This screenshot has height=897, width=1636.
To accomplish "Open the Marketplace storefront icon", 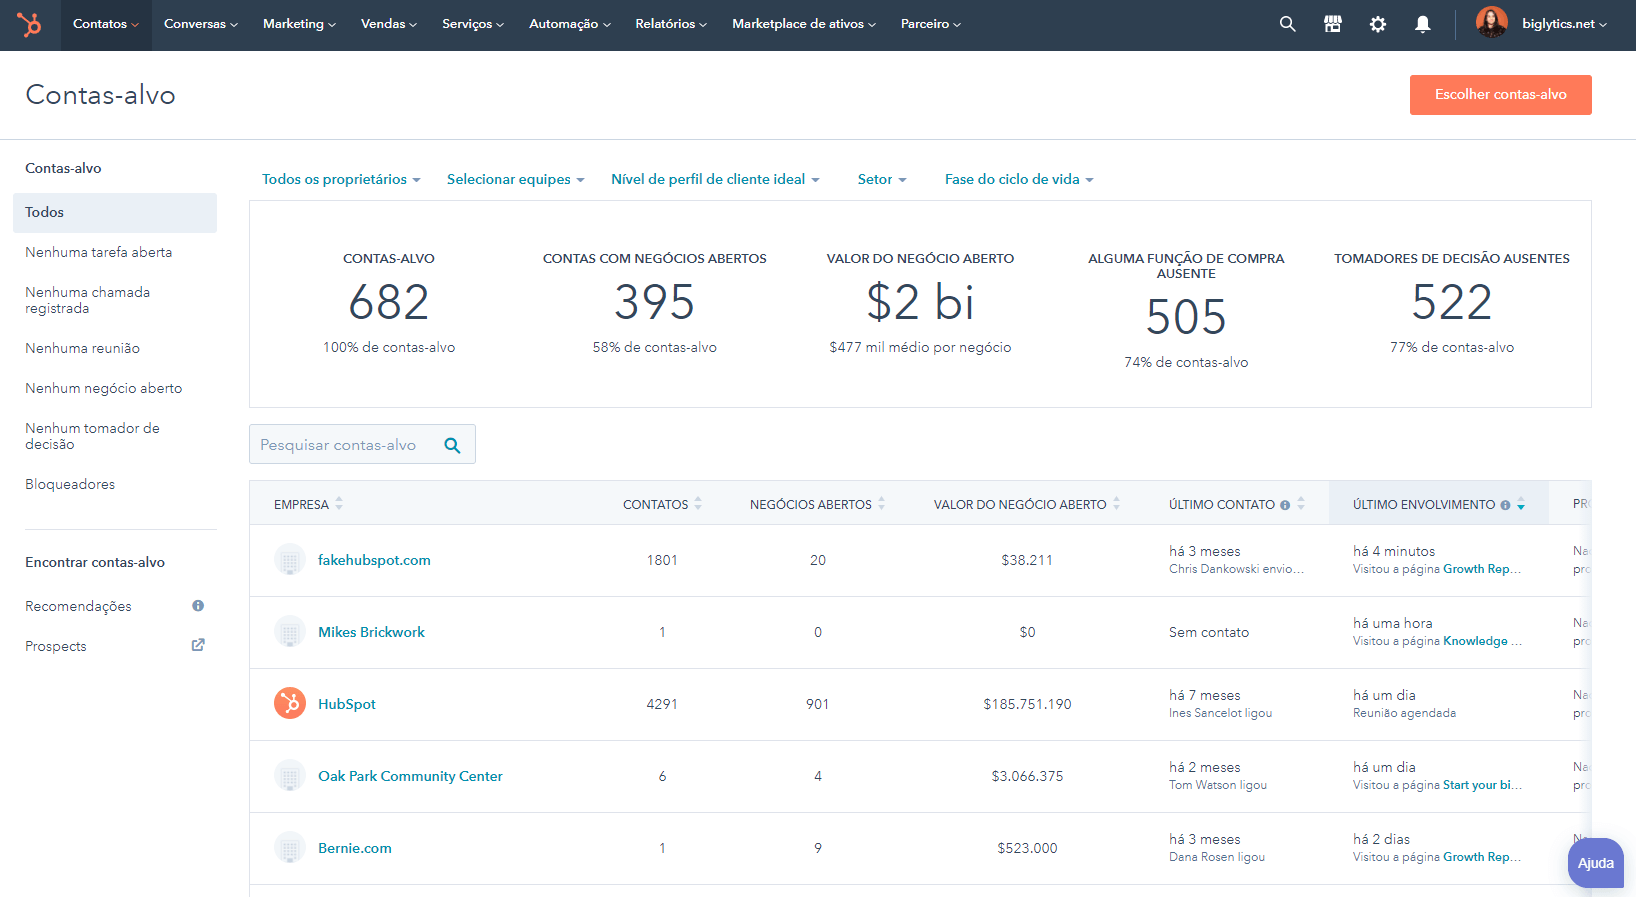I will click(x=1332, y=24).
